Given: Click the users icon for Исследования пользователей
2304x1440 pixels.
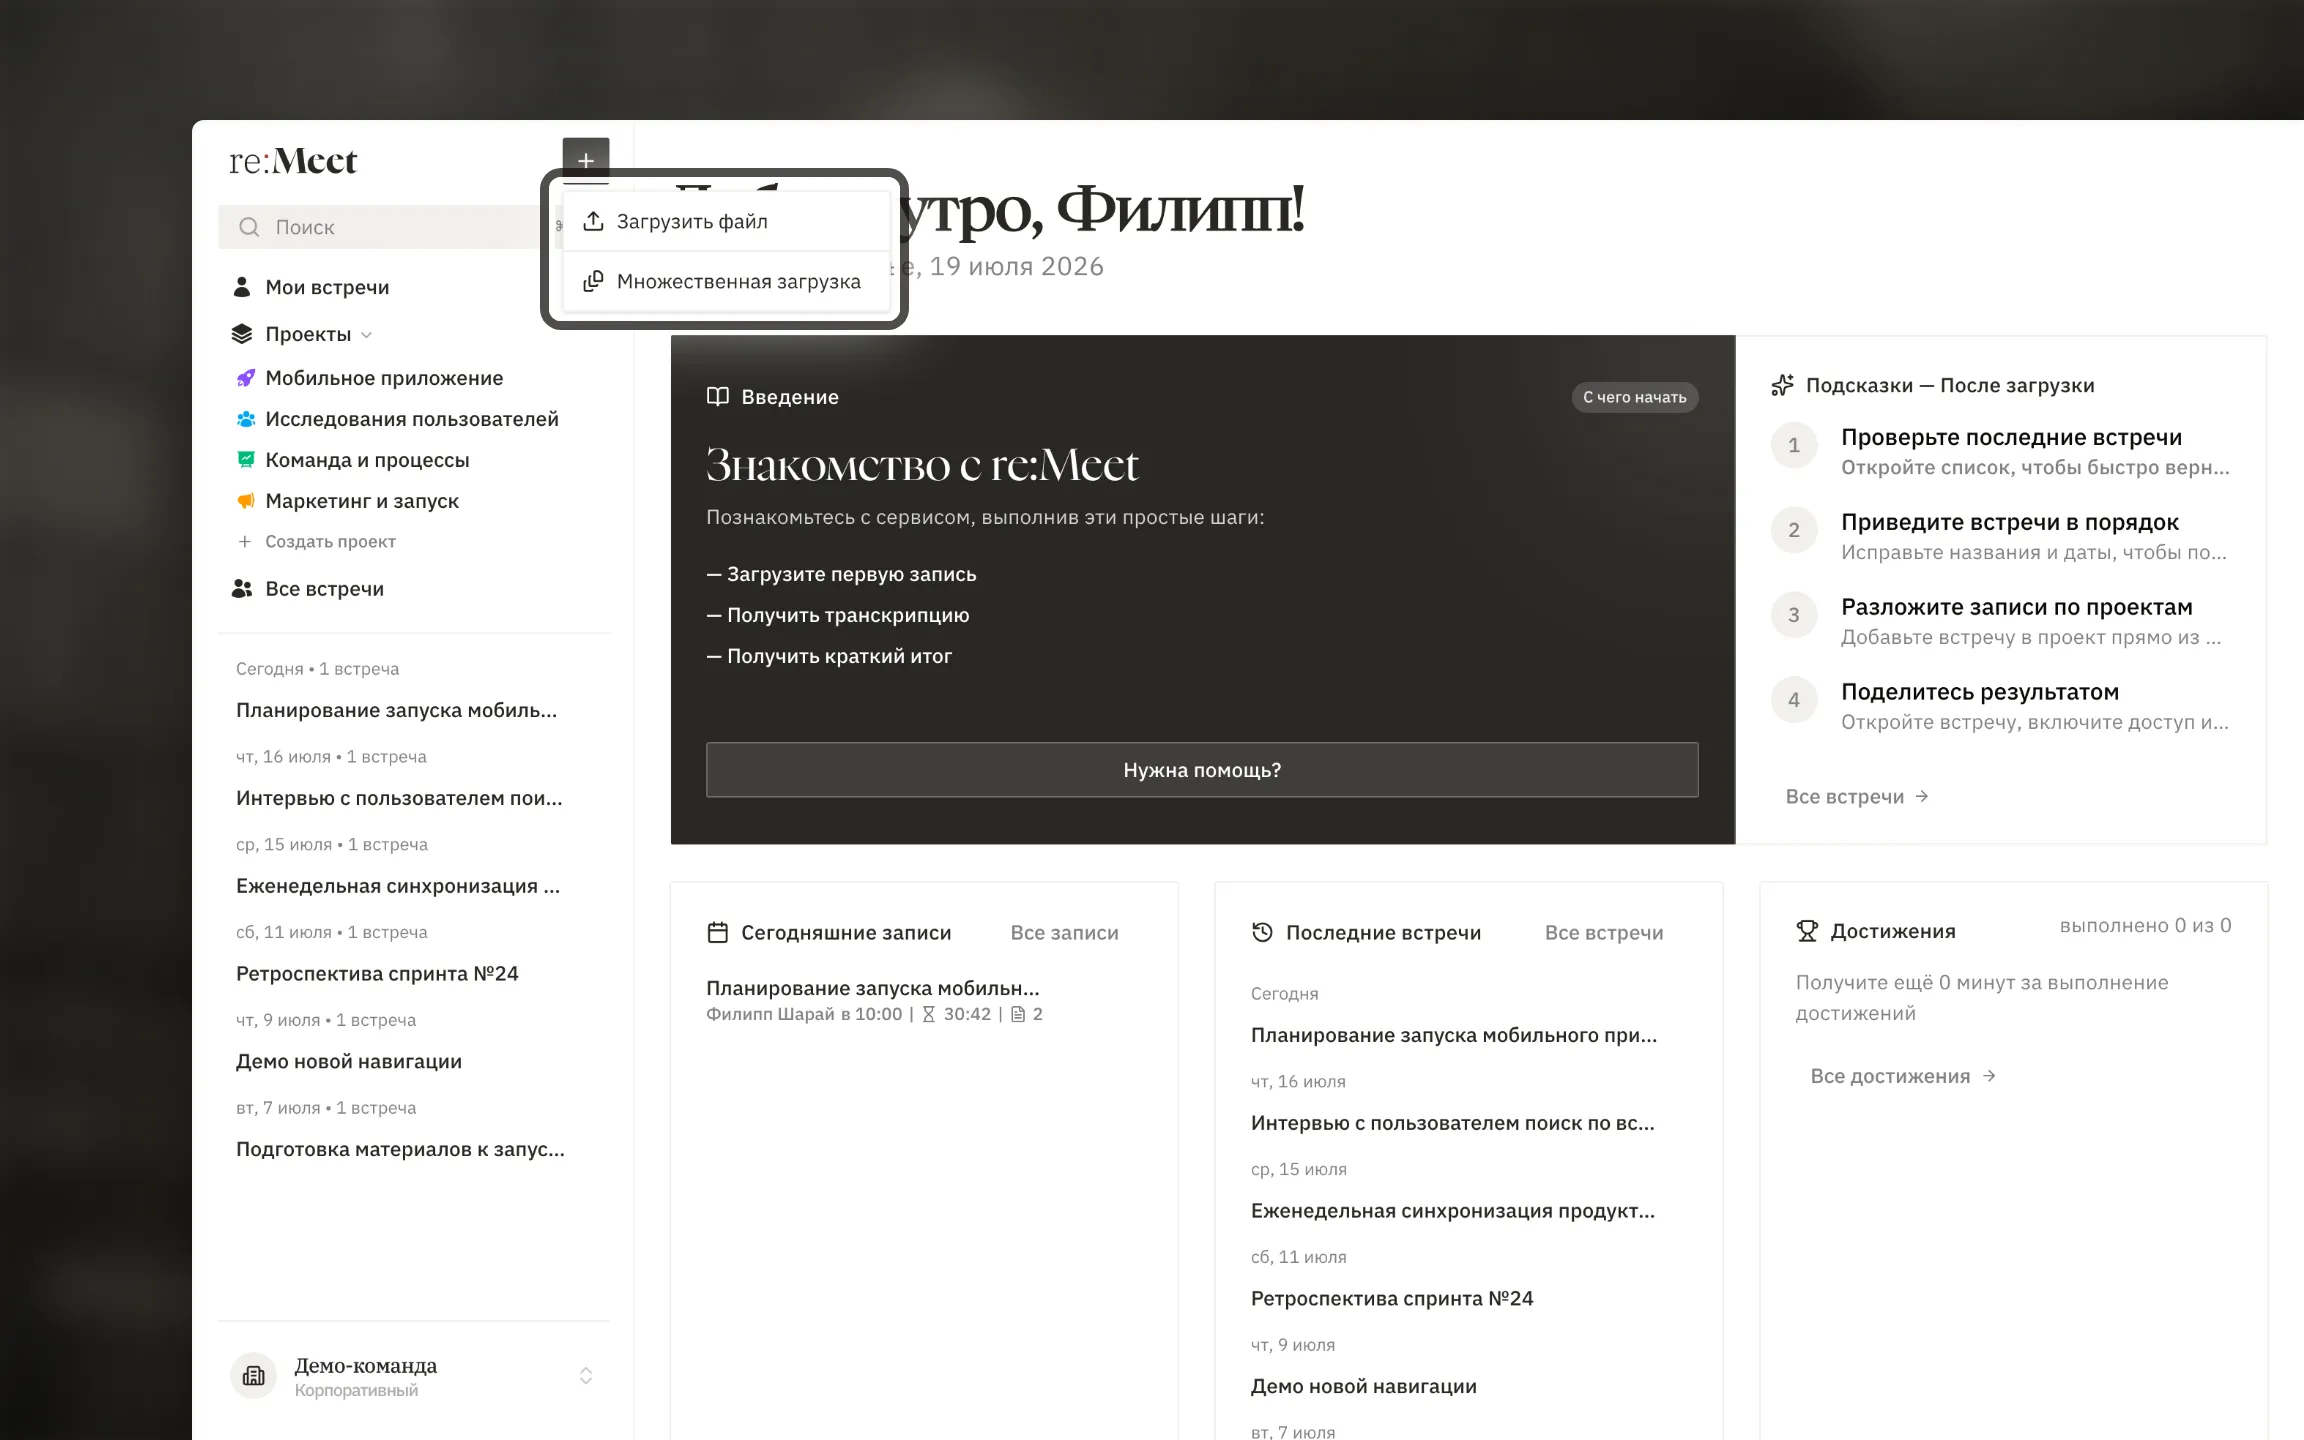Looking at the screenshot, I should tap(245, 419).
